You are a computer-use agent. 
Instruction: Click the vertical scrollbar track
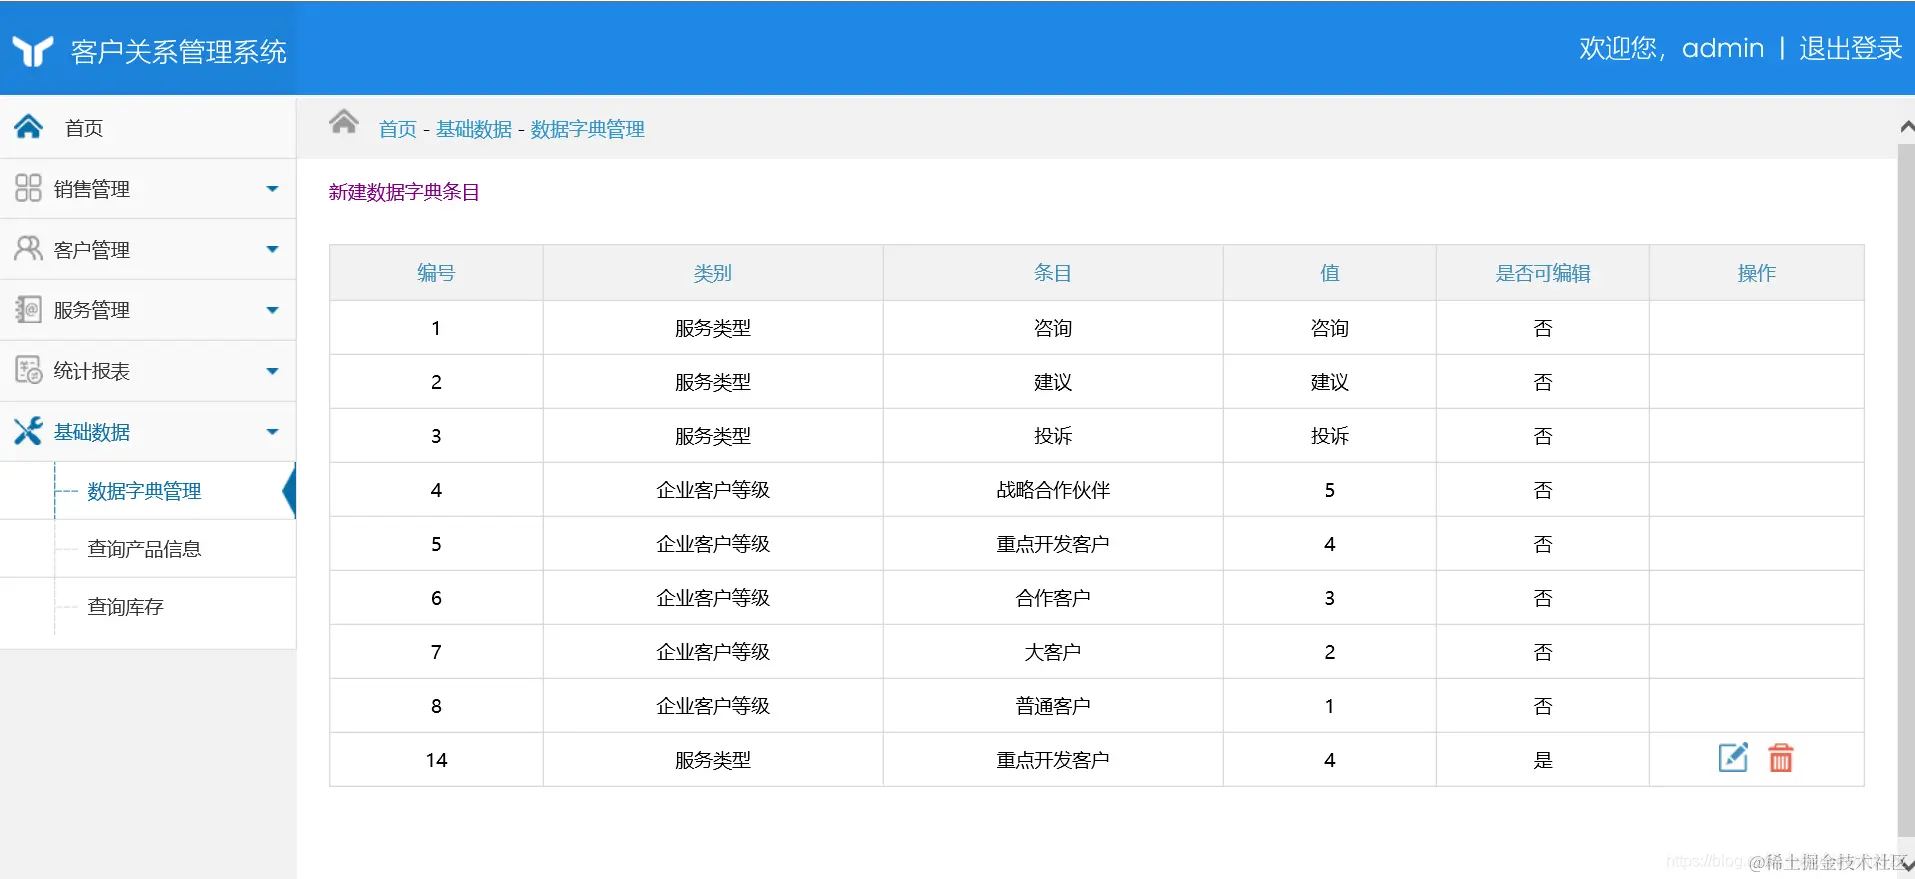[1906, 490]
